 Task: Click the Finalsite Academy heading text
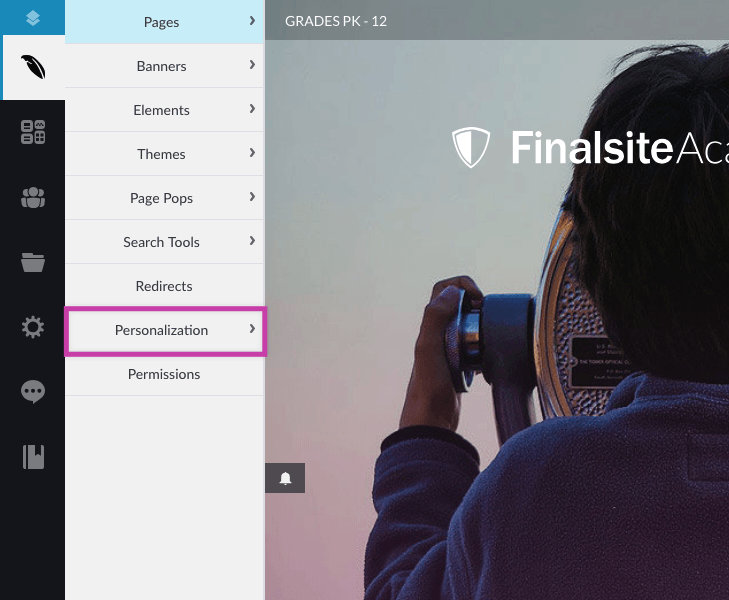[x=620, y=148]
